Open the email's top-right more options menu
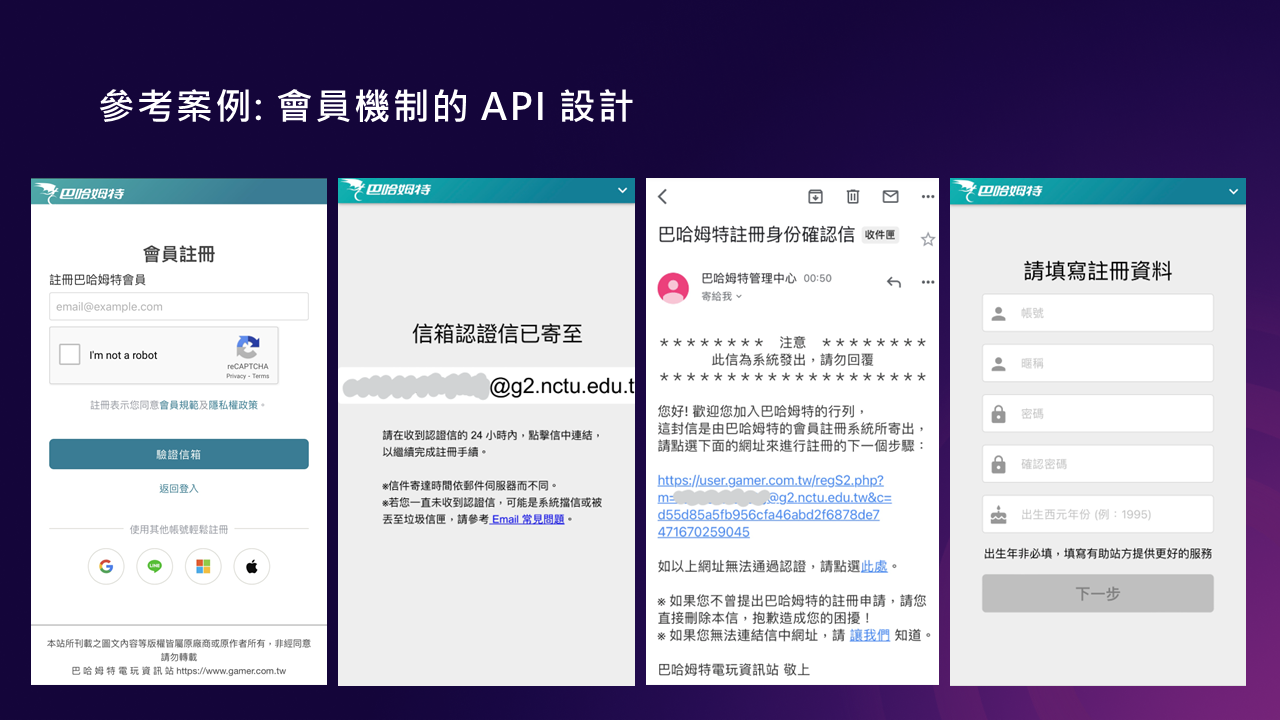This screenshot has width=1280, height=720. (x=927, y=197)
